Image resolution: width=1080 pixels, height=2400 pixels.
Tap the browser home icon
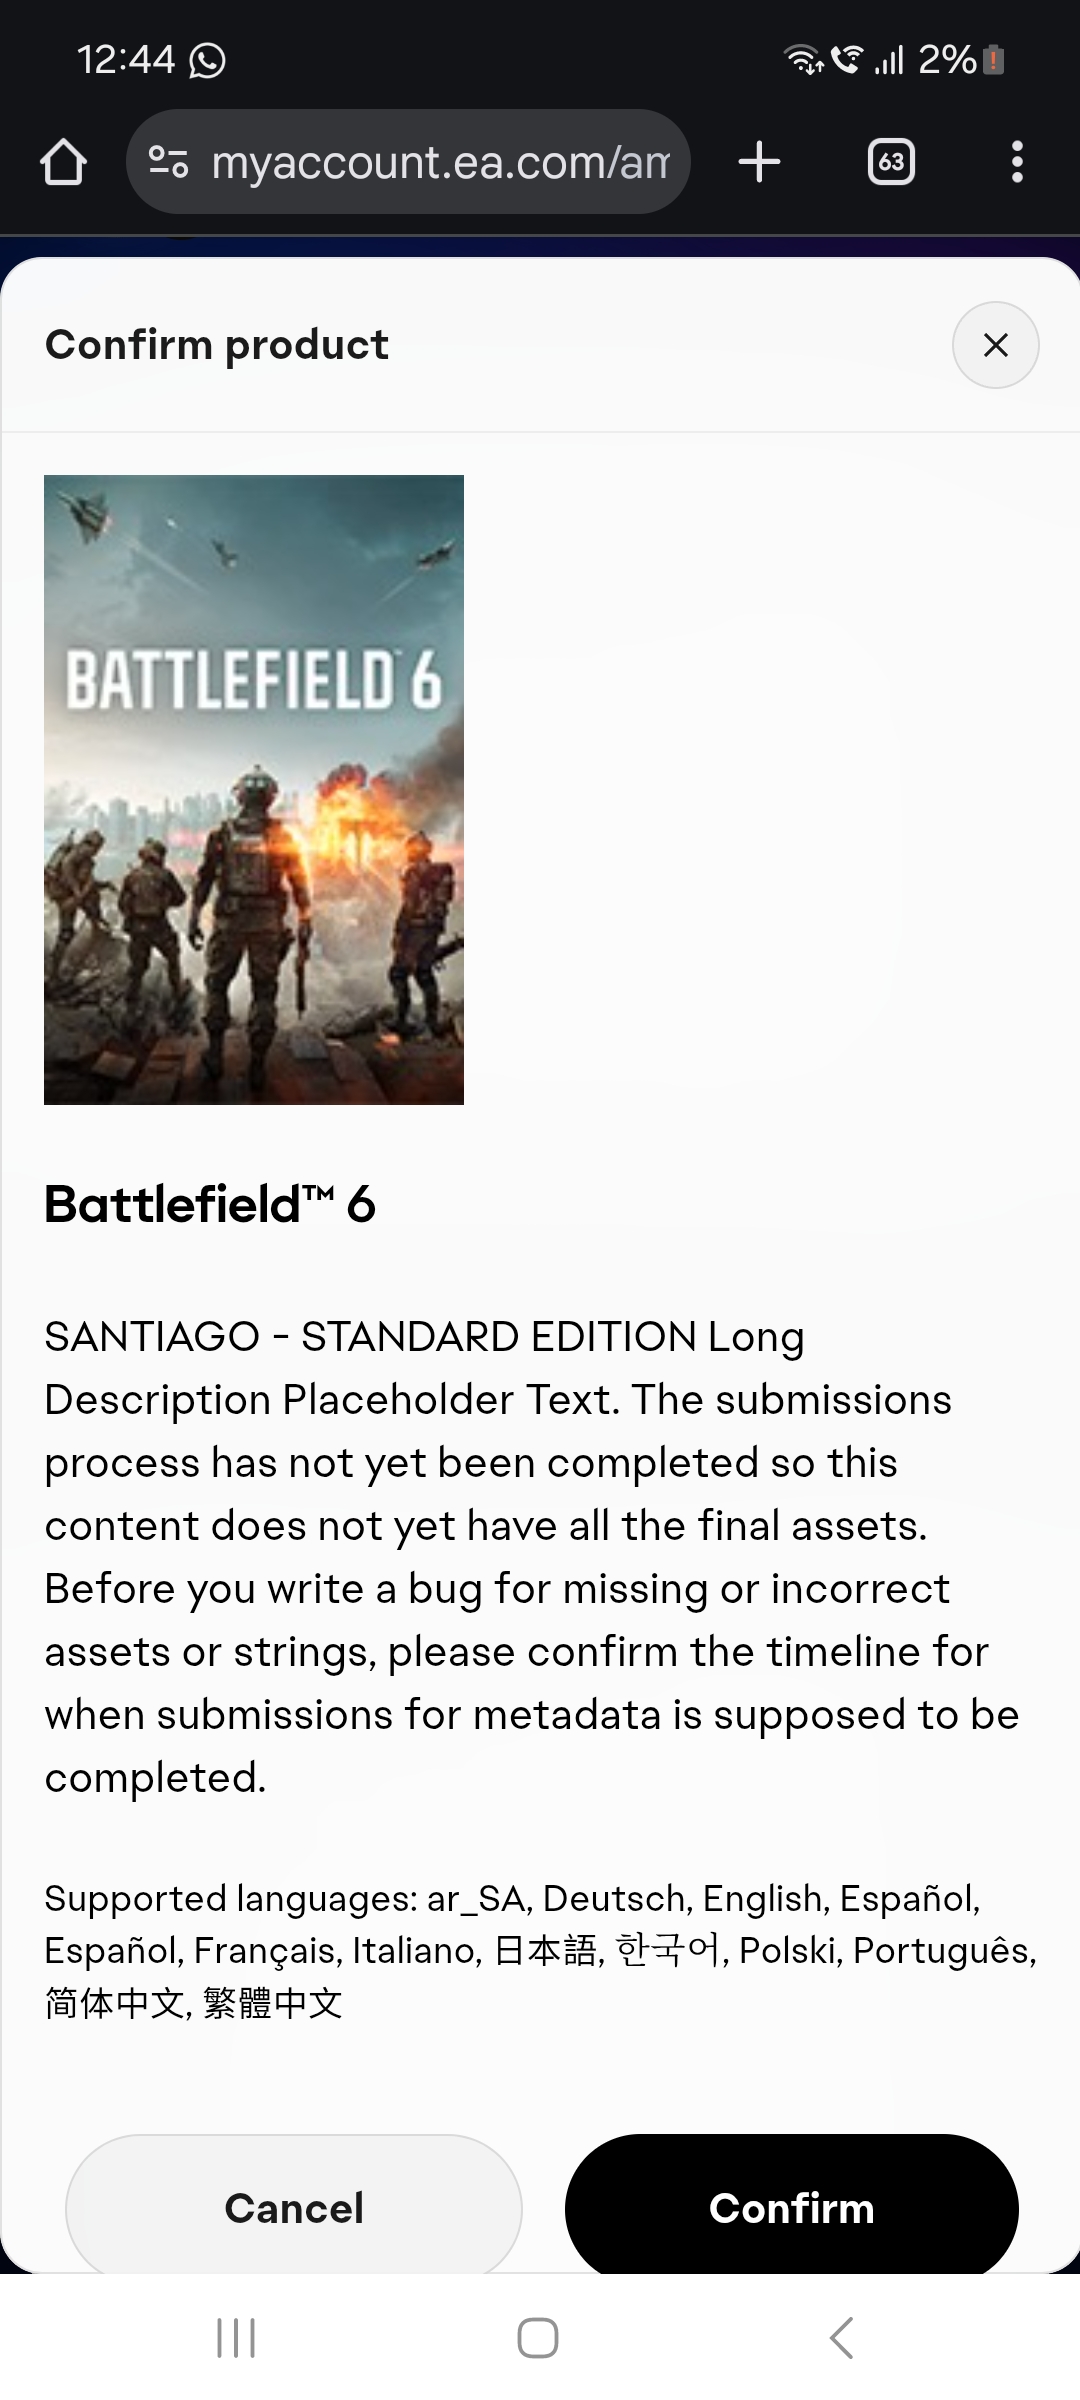pyautogui.click(x=63, y=162)
